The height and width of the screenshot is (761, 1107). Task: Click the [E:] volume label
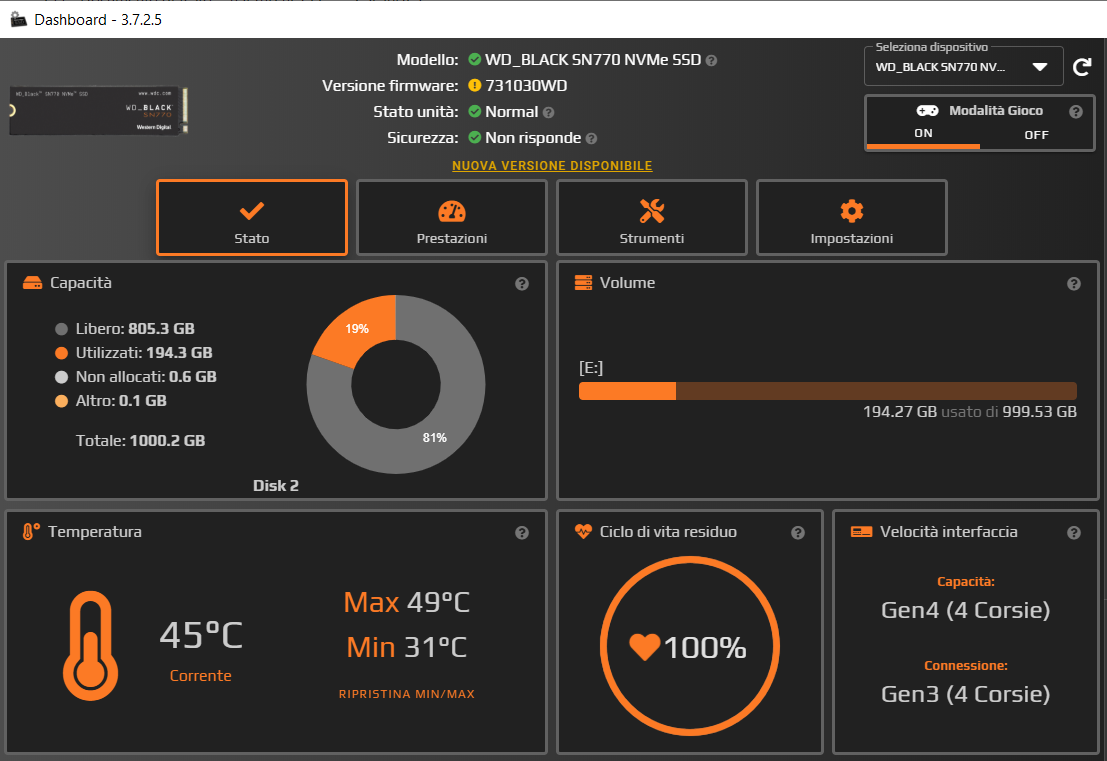591,368
